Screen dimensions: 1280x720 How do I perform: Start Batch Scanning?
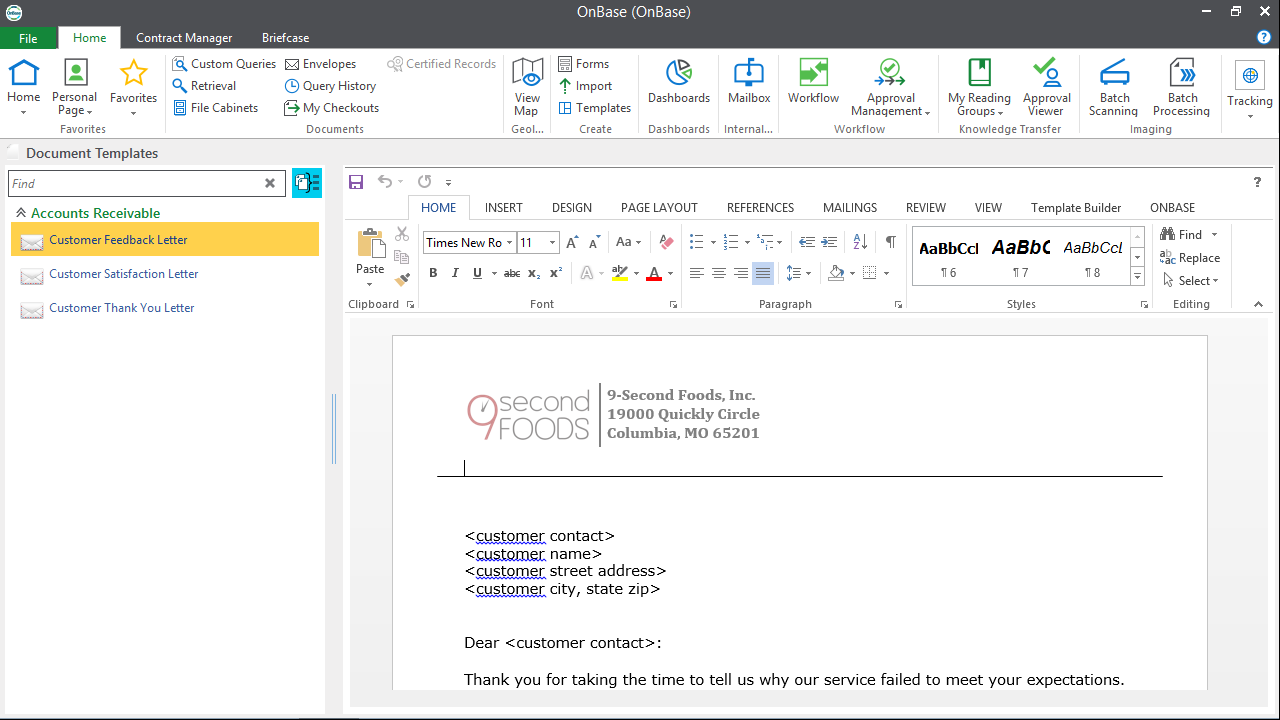(1113, 87)
